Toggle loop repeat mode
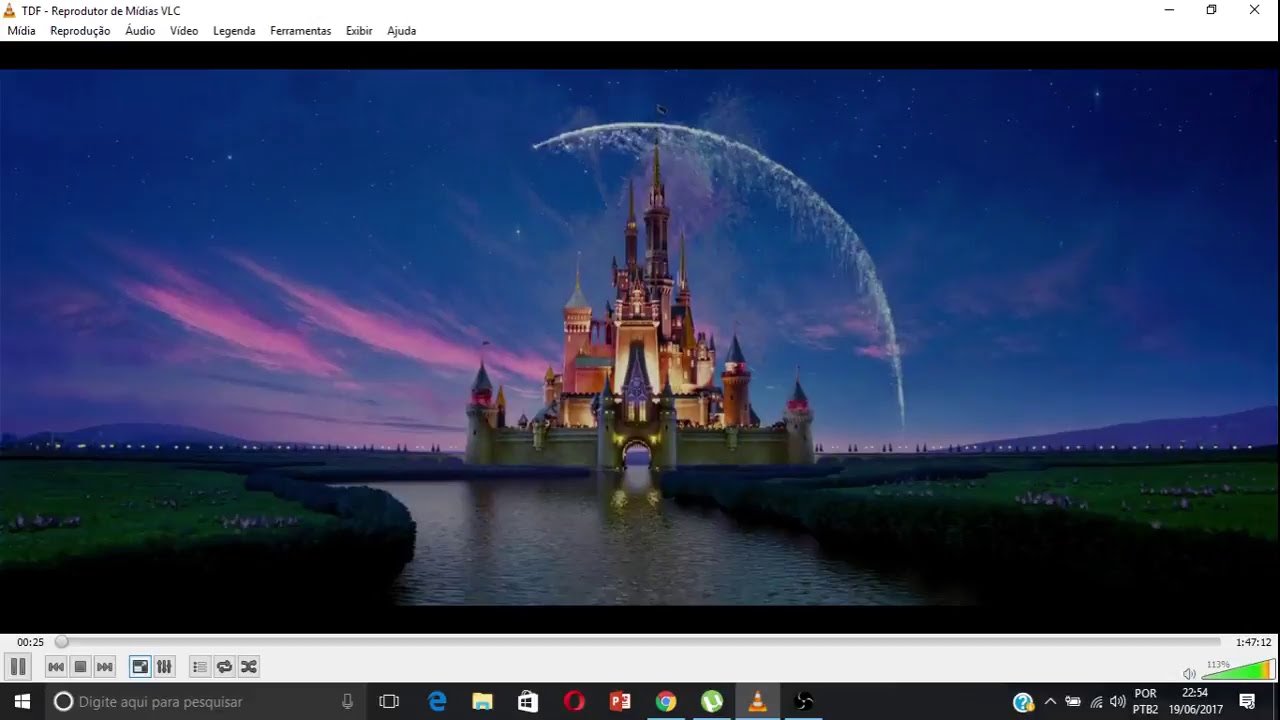The image size is (1280, 720). pyautogui.click(x=224, y=667)
